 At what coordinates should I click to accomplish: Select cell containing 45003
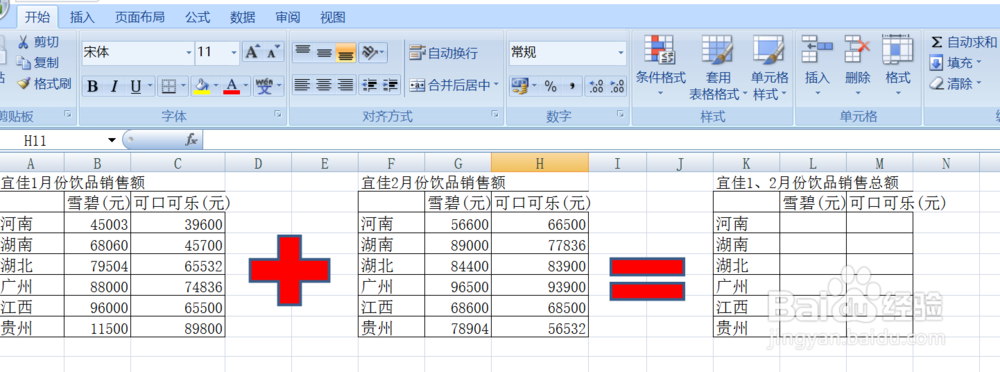[98, 224]
